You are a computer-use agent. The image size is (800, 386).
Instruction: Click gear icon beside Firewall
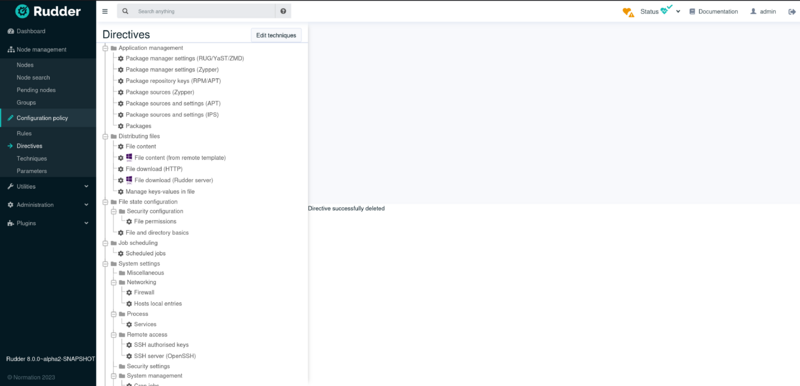pyautogui.click(x=129, y=293)
